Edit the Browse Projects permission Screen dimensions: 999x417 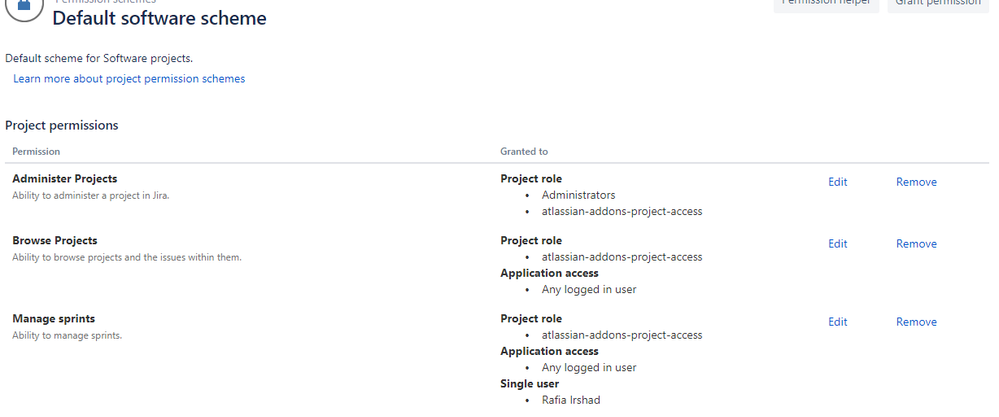click(x=838, y=244)
